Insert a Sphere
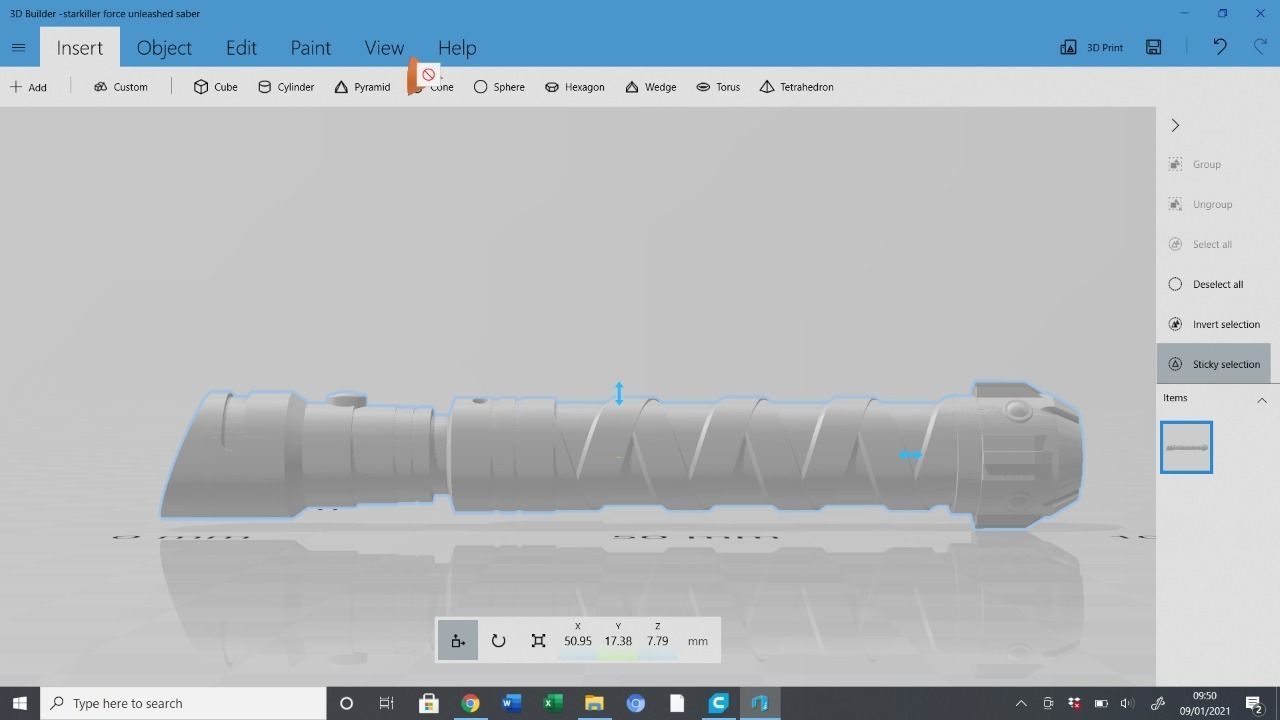Image resolution: width=1280 pixels, height=720 pixels. pyautogui.click(x=499, y=87)
